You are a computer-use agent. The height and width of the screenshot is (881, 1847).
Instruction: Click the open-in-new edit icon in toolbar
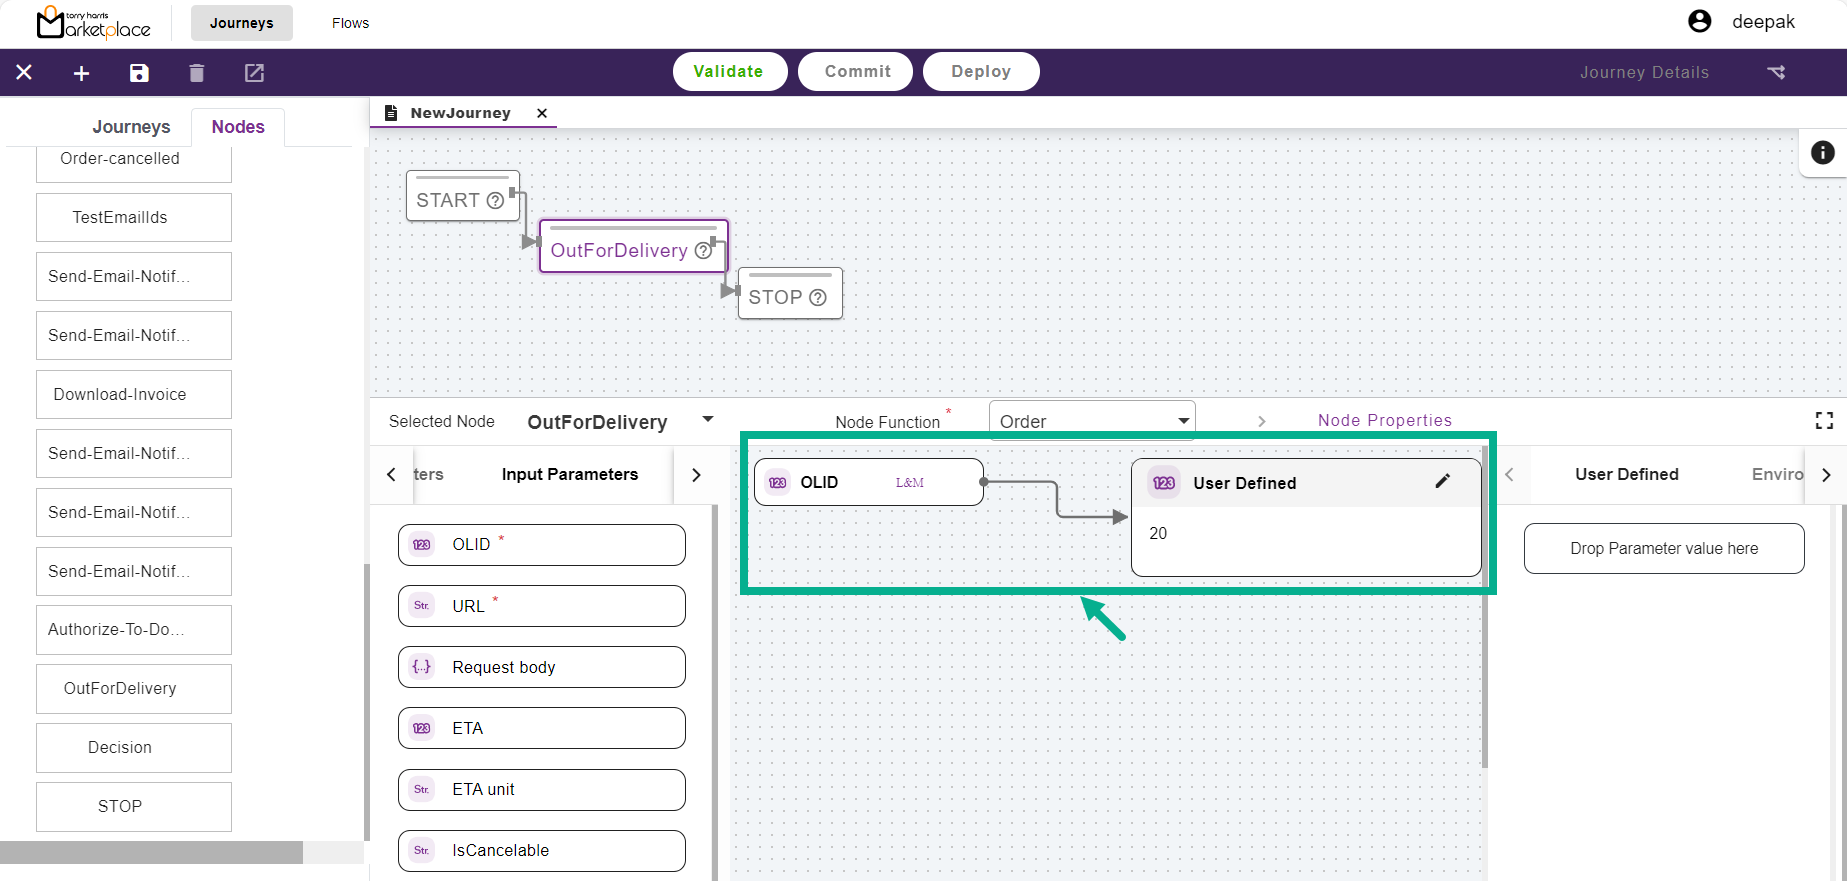click(x=254, y=73)
